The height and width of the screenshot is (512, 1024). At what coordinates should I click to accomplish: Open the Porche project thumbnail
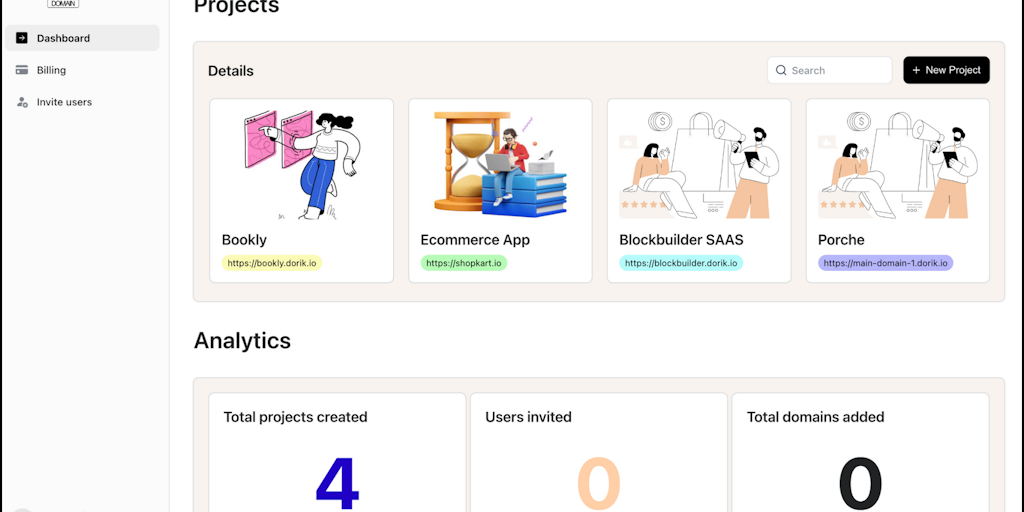click(897, 165)
